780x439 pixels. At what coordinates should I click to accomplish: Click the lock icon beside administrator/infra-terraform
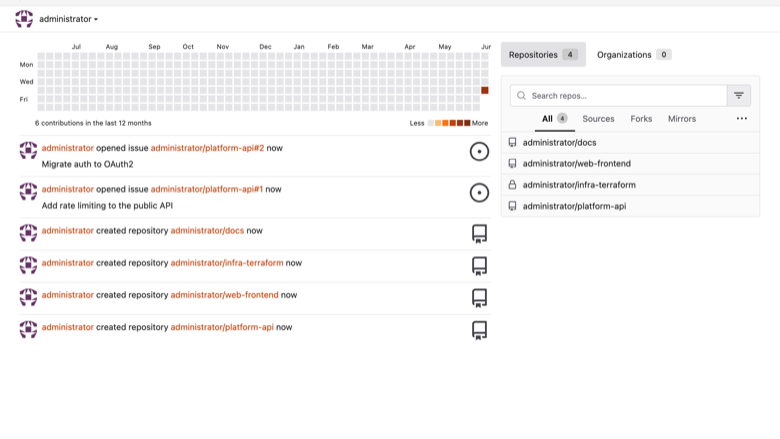click(512, 185)
